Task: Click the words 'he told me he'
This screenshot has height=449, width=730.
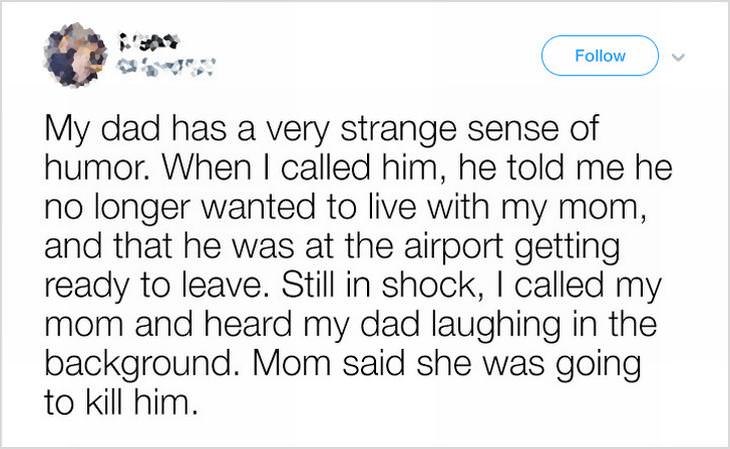Action: click(565, 168)
